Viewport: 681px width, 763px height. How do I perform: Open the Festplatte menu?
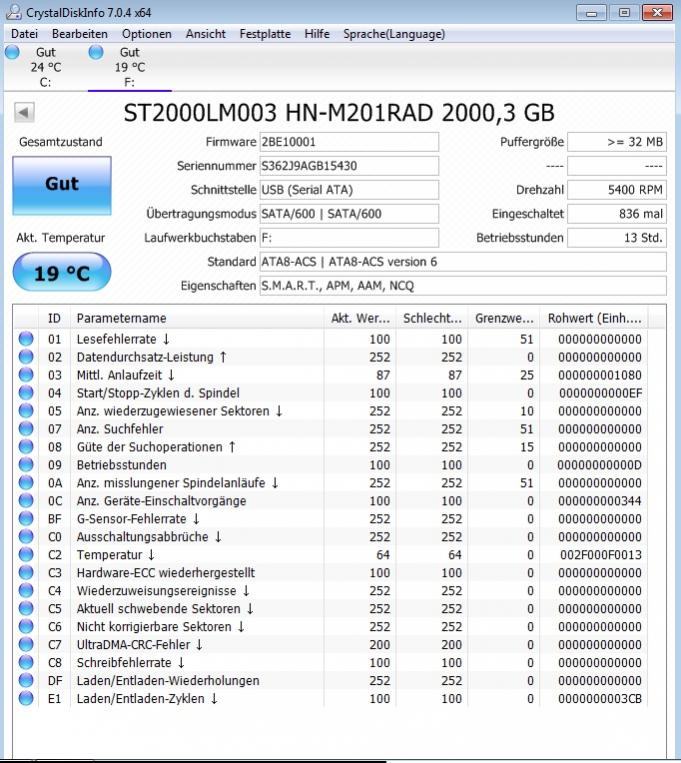click(265, 34)
